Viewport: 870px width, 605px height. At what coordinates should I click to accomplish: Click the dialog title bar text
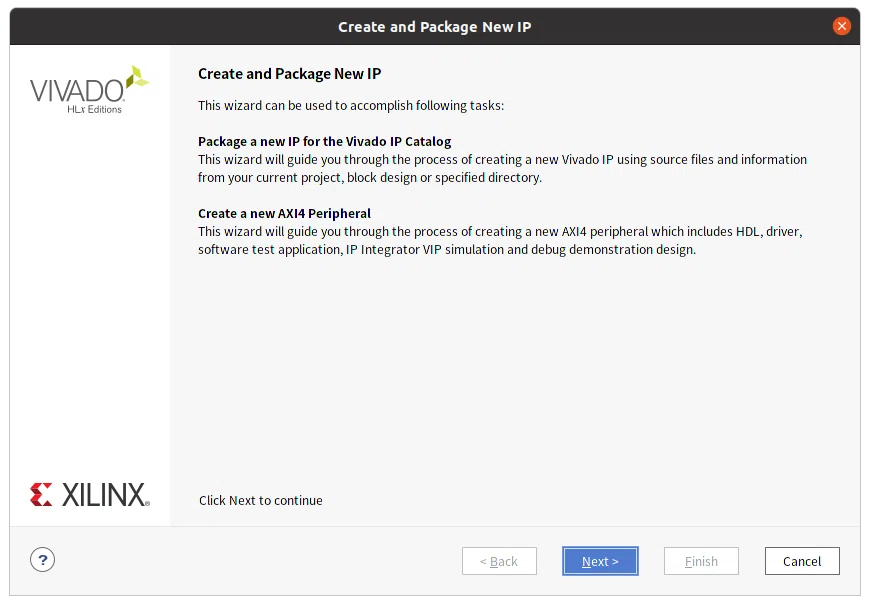pos(434,27)
